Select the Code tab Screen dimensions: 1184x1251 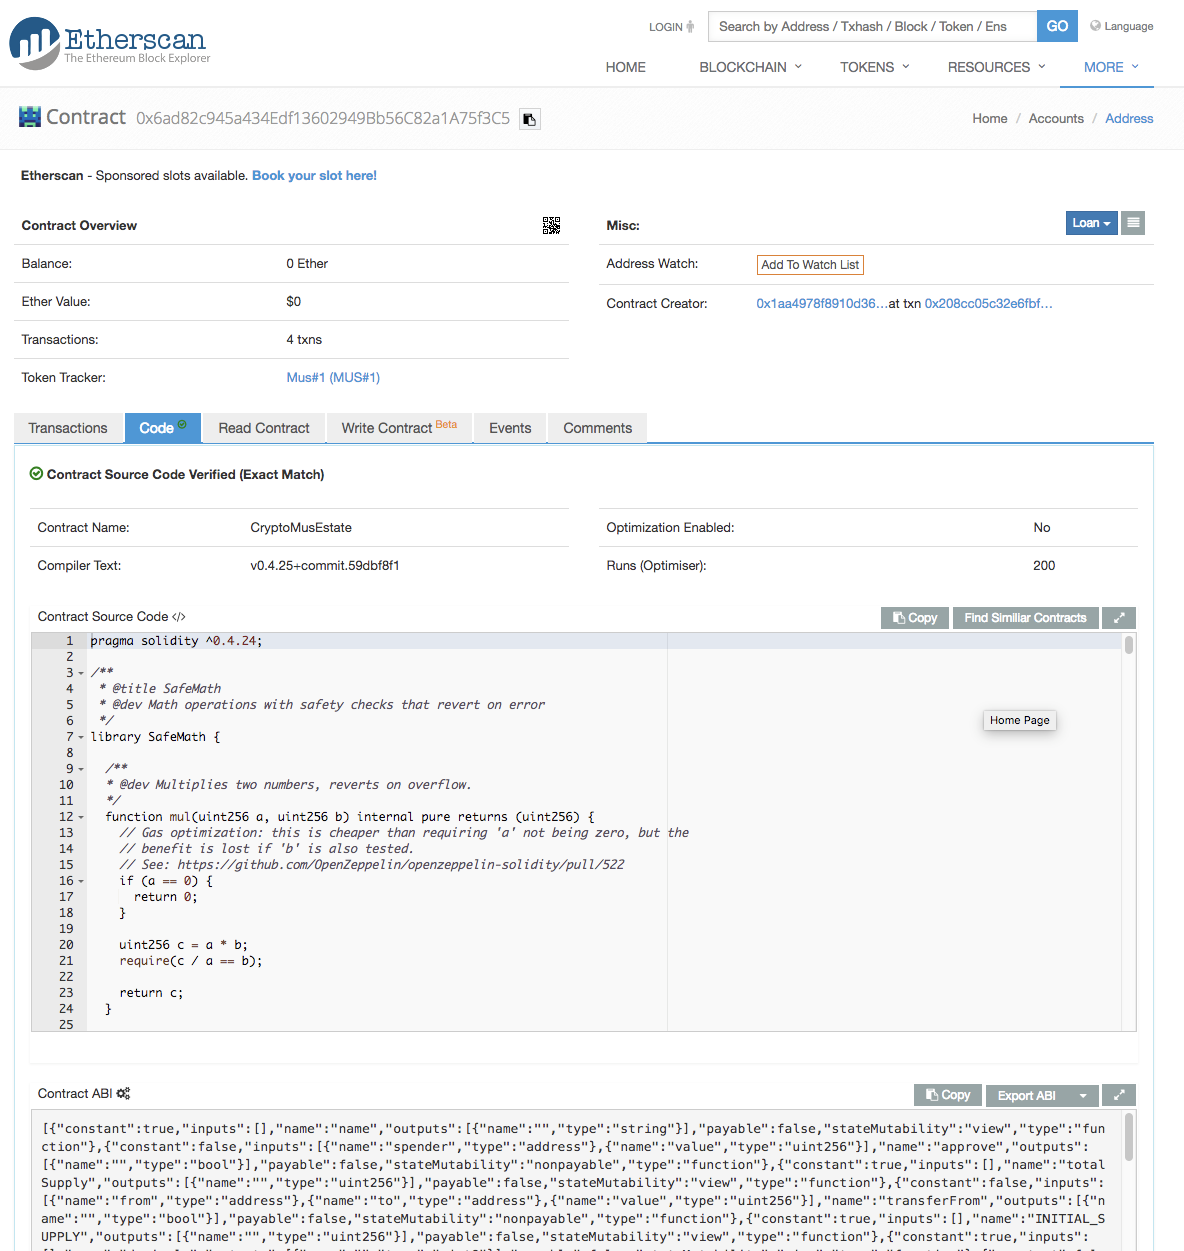[x=163, y=428]
